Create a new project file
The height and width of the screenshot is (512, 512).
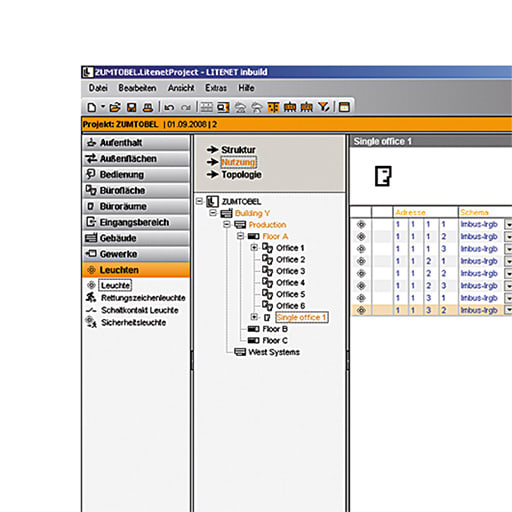click(92, 107)
